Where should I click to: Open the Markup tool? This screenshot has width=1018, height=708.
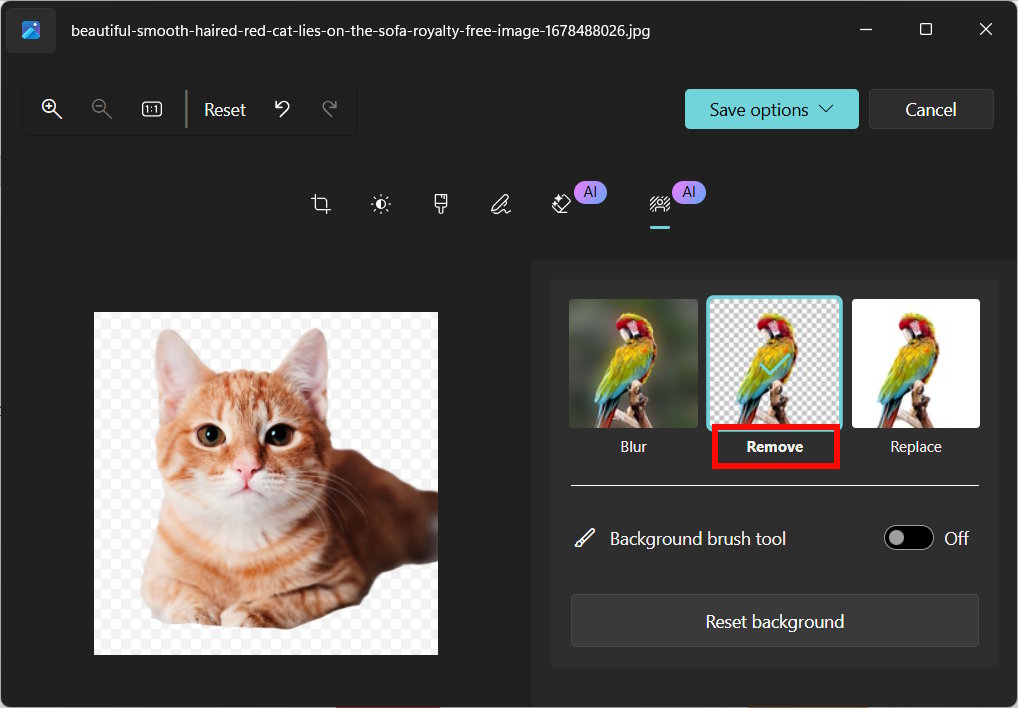point(500,203)
